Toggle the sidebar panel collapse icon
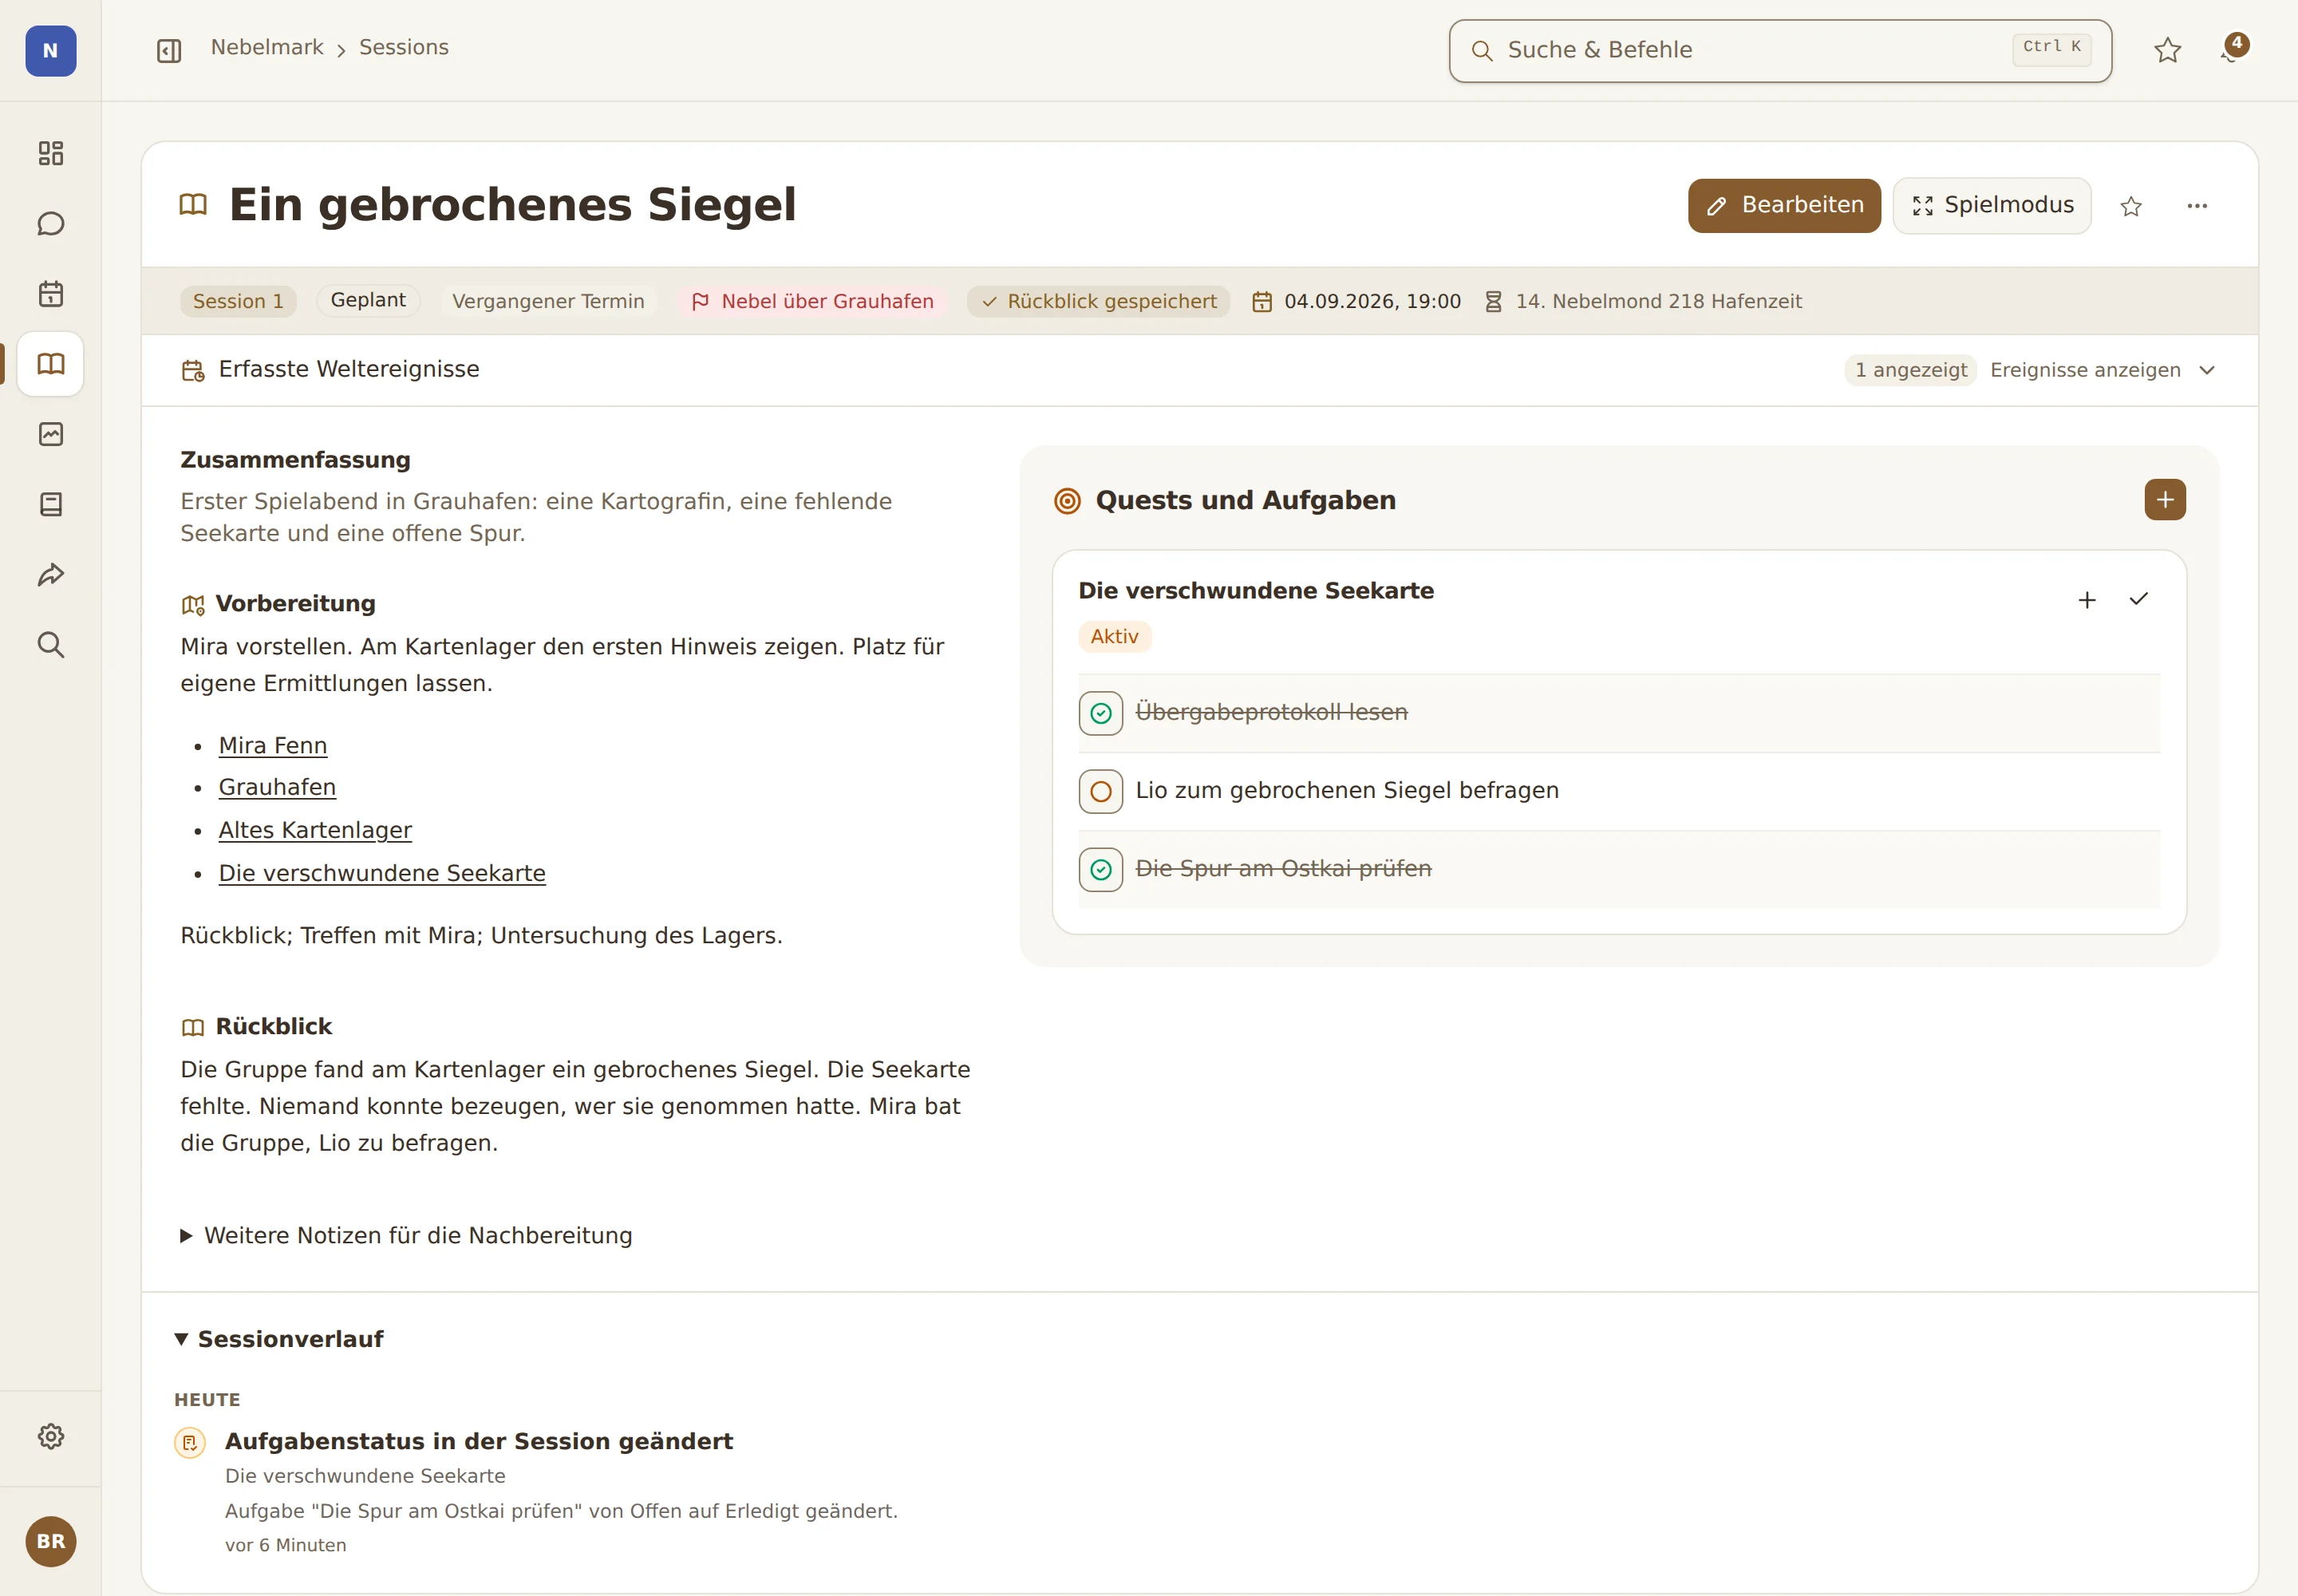This screenshot has height=1596, width=2298. pos(169,50)
